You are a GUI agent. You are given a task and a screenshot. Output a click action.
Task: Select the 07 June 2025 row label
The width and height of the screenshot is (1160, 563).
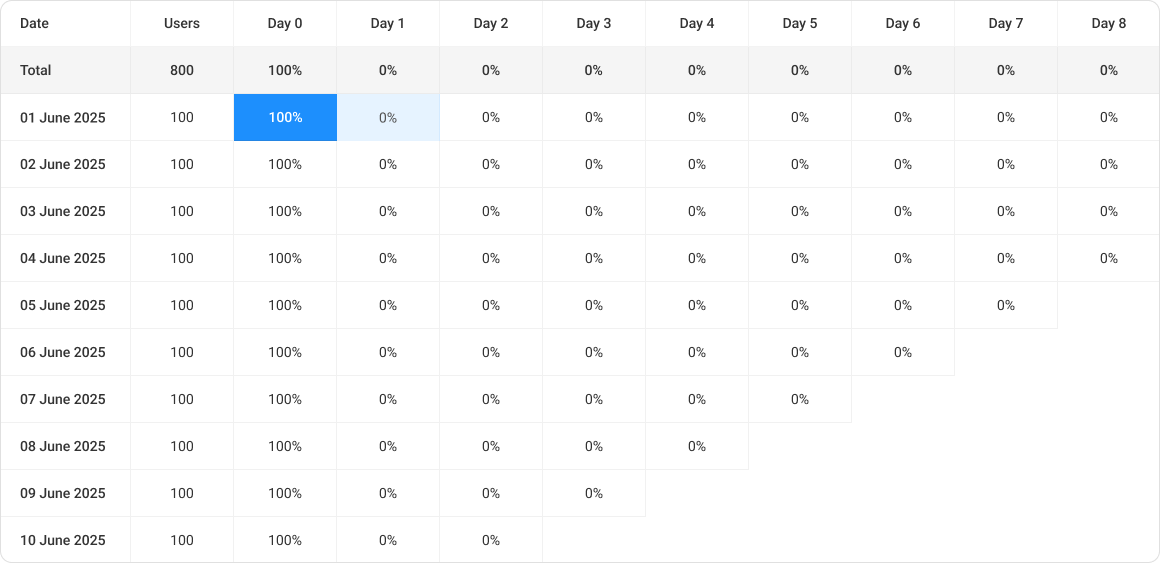tap(63, 399)
